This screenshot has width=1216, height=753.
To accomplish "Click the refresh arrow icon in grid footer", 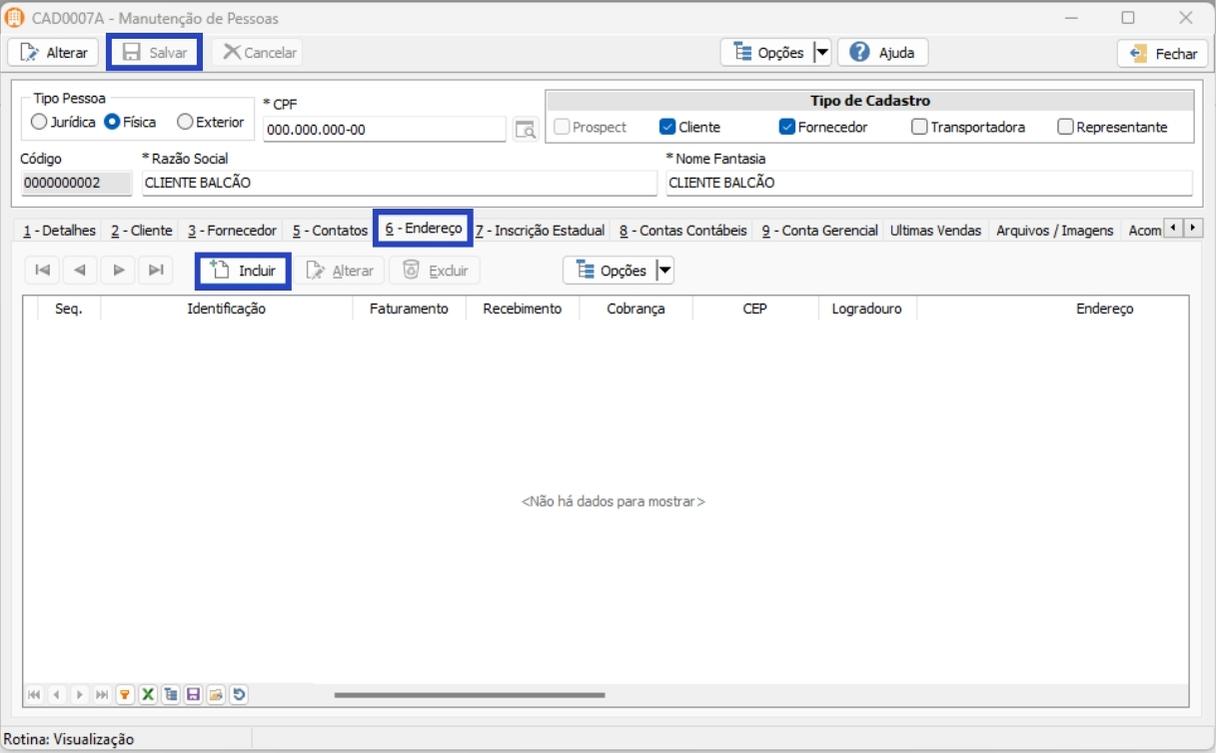I will coord(239,694).
